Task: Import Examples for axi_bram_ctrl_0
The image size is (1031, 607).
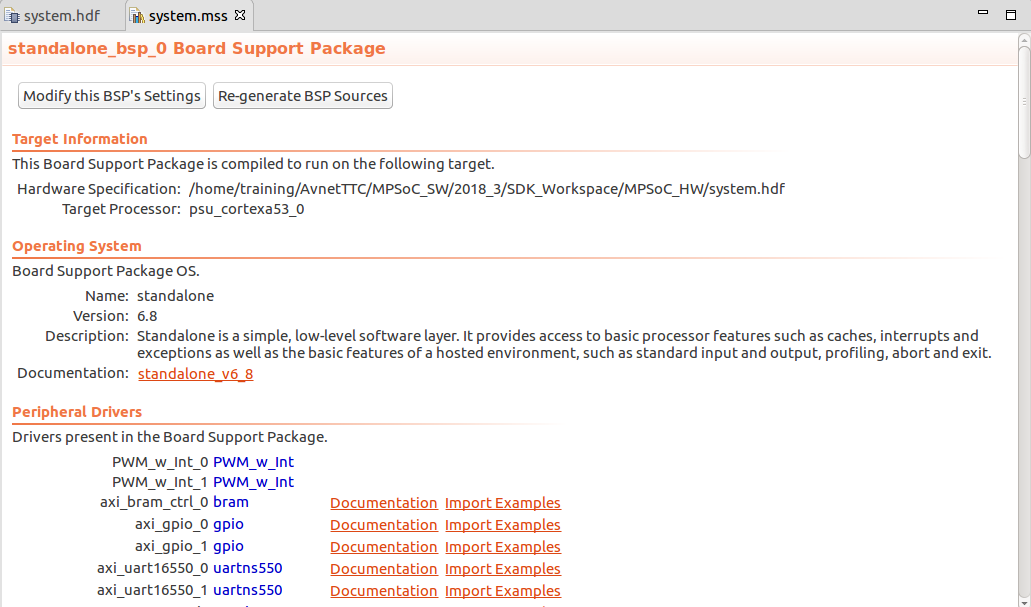Action: (502, 503)
